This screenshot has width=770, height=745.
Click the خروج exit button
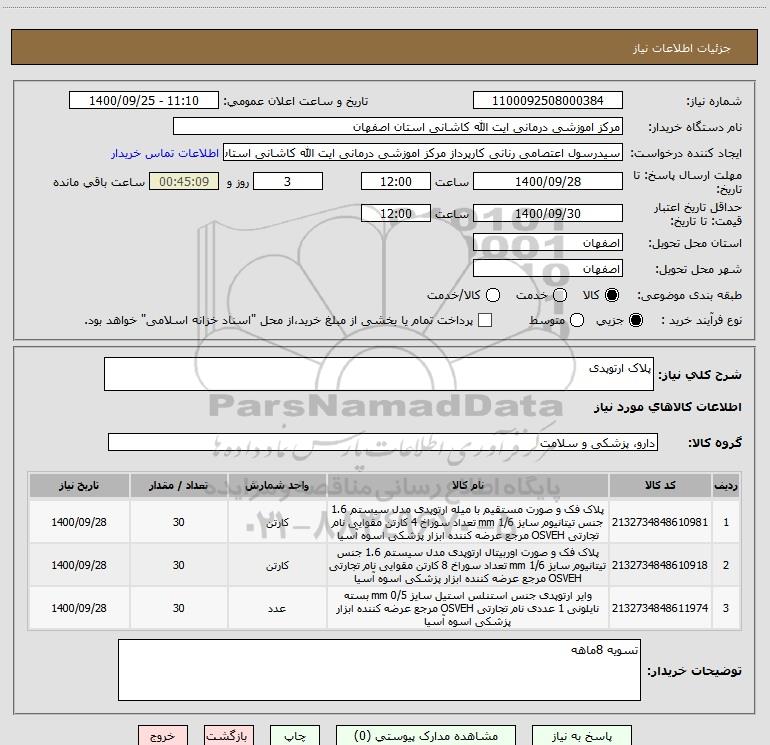(x=163, y=736)
